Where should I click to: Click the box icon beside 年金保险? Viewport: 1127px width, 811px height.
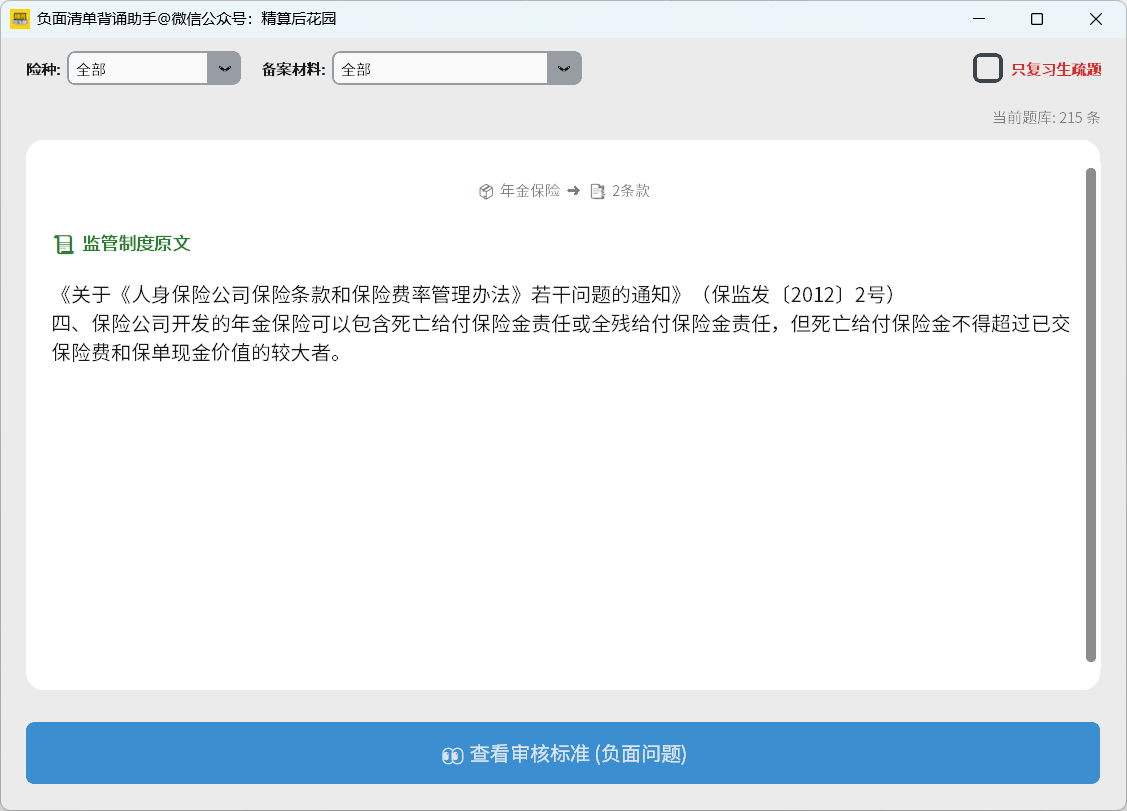(x=486, y=191)
